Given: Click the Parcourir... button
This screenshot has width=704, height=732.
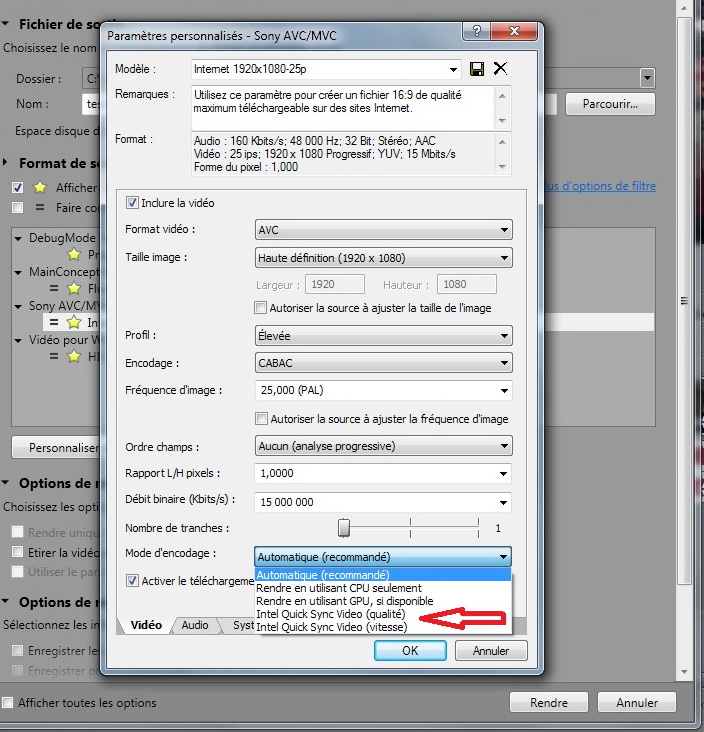Looking at the screenshot, I should [x=610, y=104].
